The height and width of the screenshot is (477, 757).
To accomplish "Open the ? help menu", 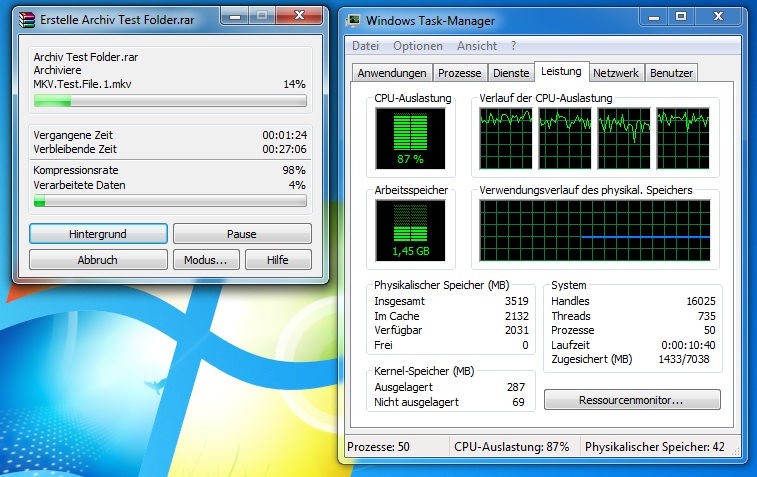I will (x=513, y=46).
